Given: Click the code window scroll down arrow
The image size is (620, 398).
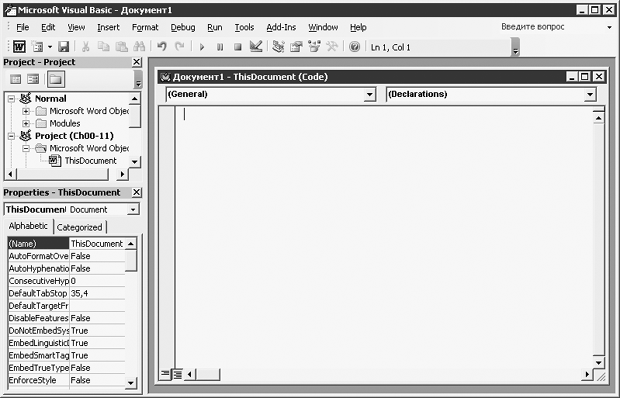Looking at the screenshot, I should coord(598,362).
